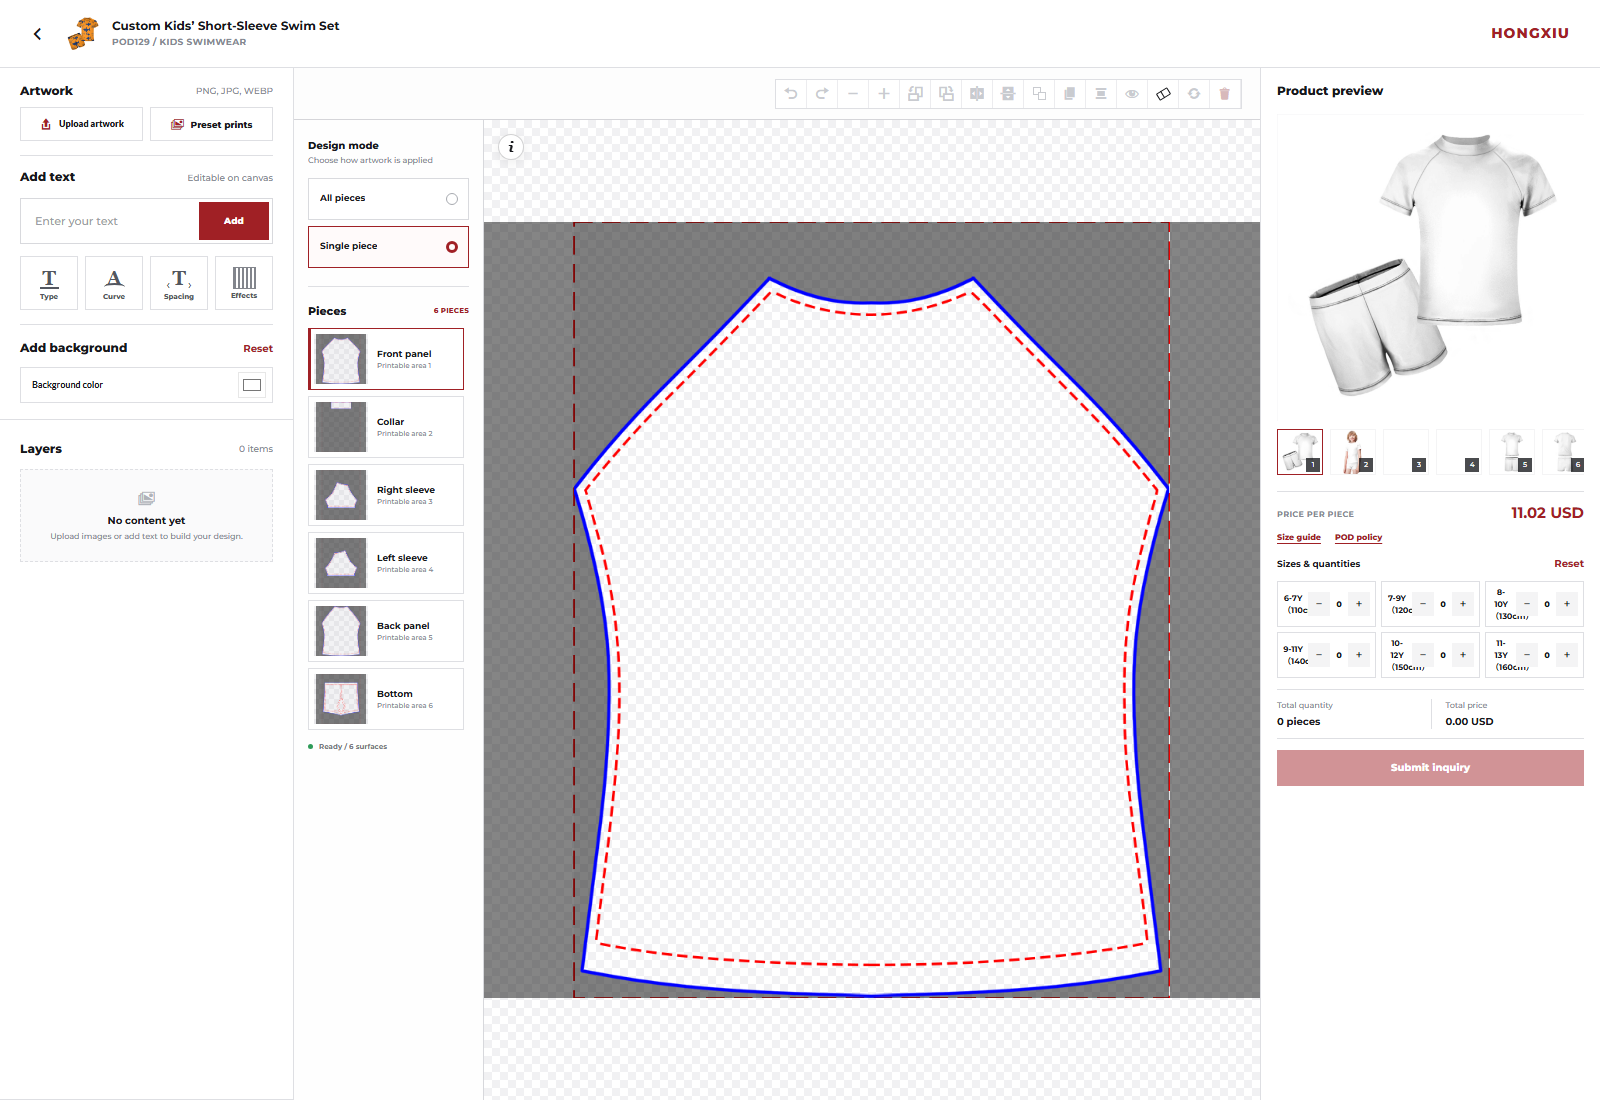The width and height of the screenshot is (1600, 1100).
Task: Select the Single piece design mode
Action: pos(388,247)
